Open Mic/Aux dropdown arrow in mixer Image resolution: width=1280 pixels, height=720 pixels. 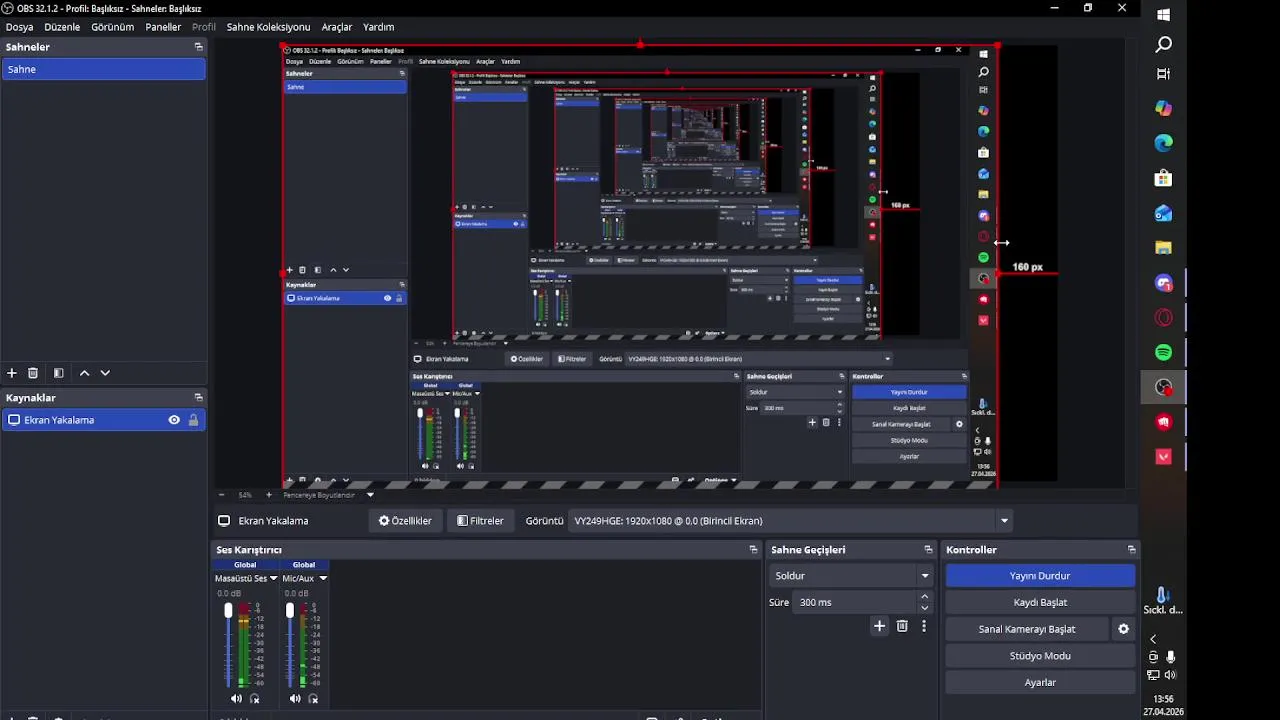tap(322, 578)
